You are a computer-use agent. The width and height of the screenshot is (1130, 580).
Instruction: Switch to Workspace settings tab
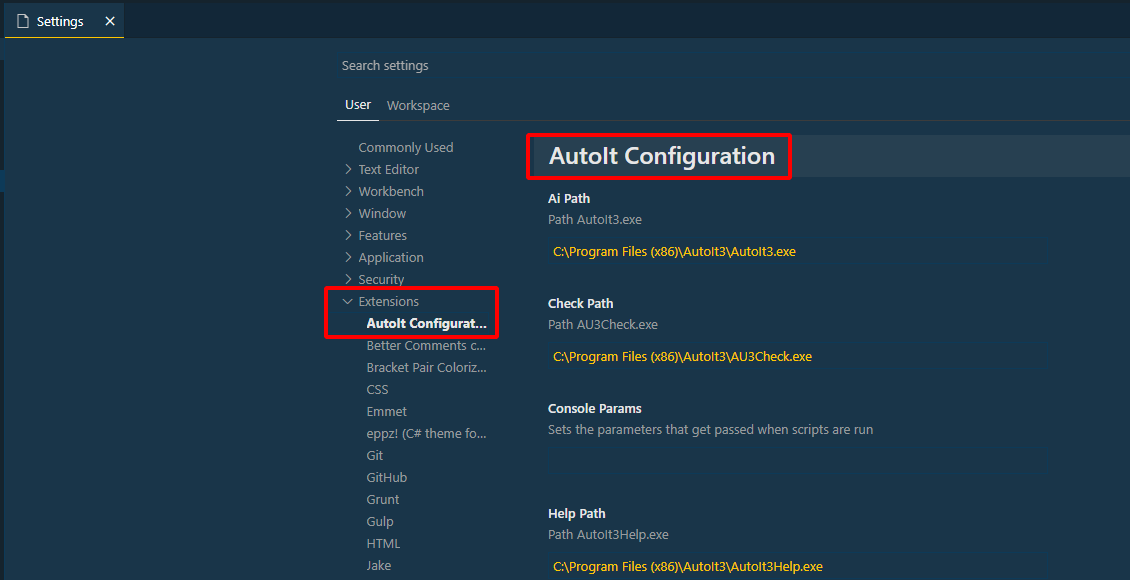[418, 106]
